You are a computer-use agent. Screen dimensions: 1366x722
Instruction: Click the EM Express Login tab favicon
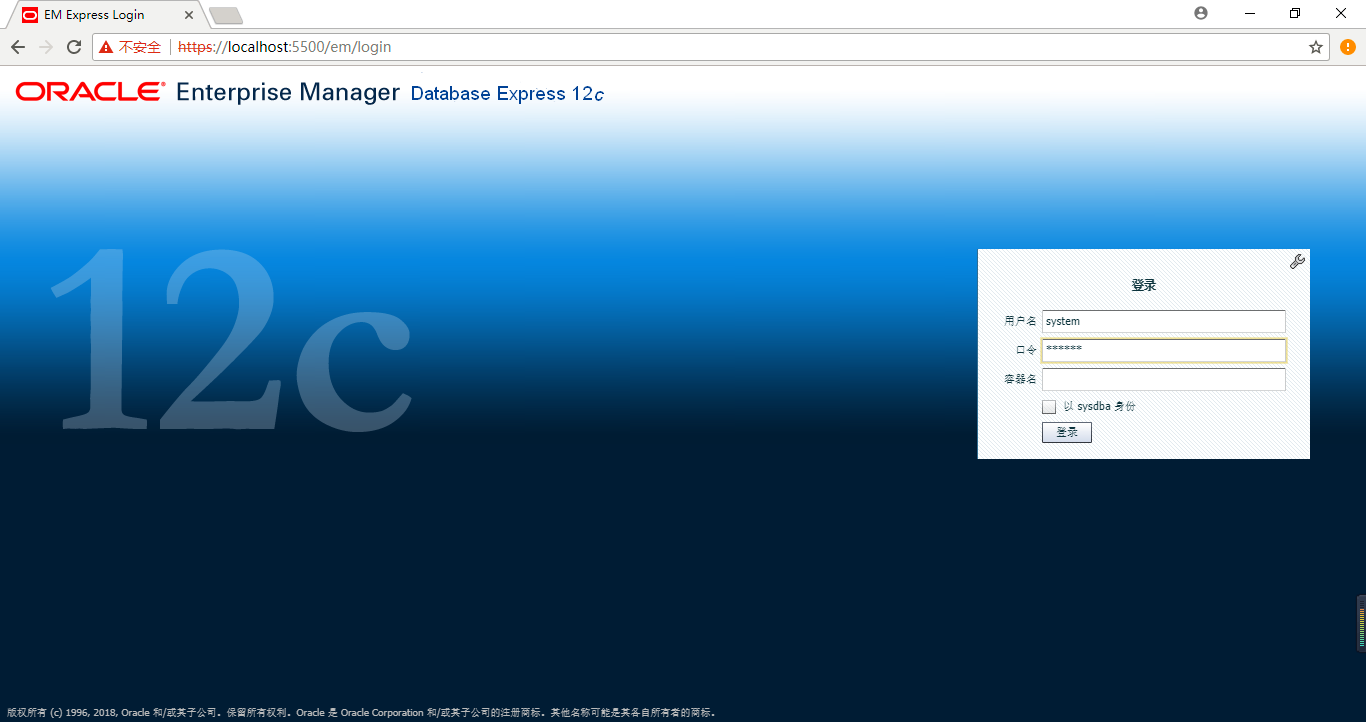30,15
